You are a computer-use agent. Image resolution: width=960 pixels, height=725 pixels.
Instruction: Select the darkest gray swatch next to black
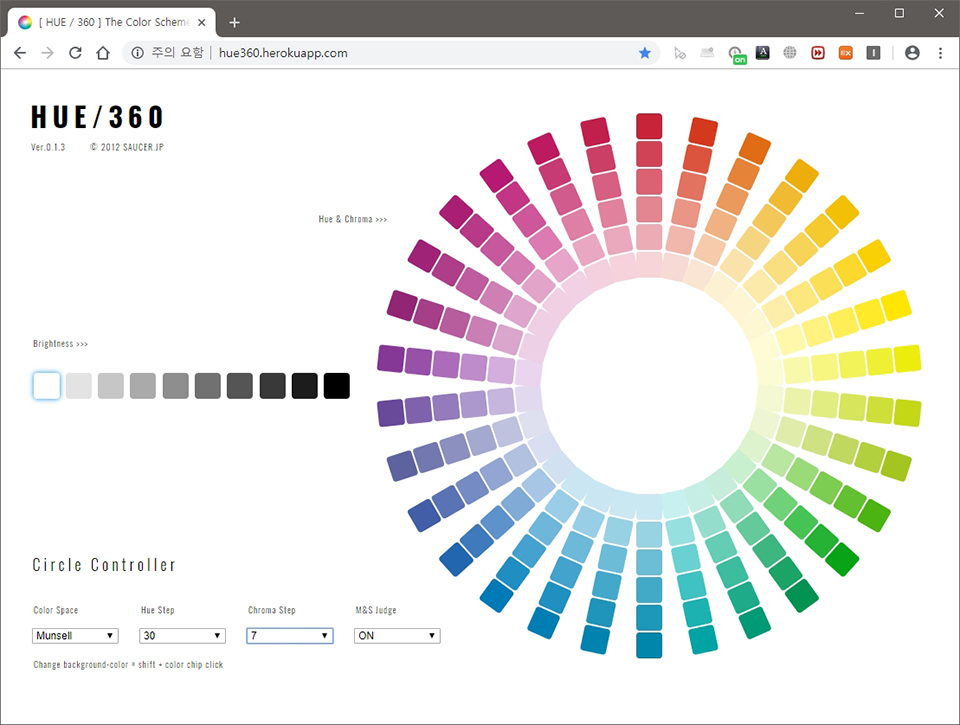point(304,386)
